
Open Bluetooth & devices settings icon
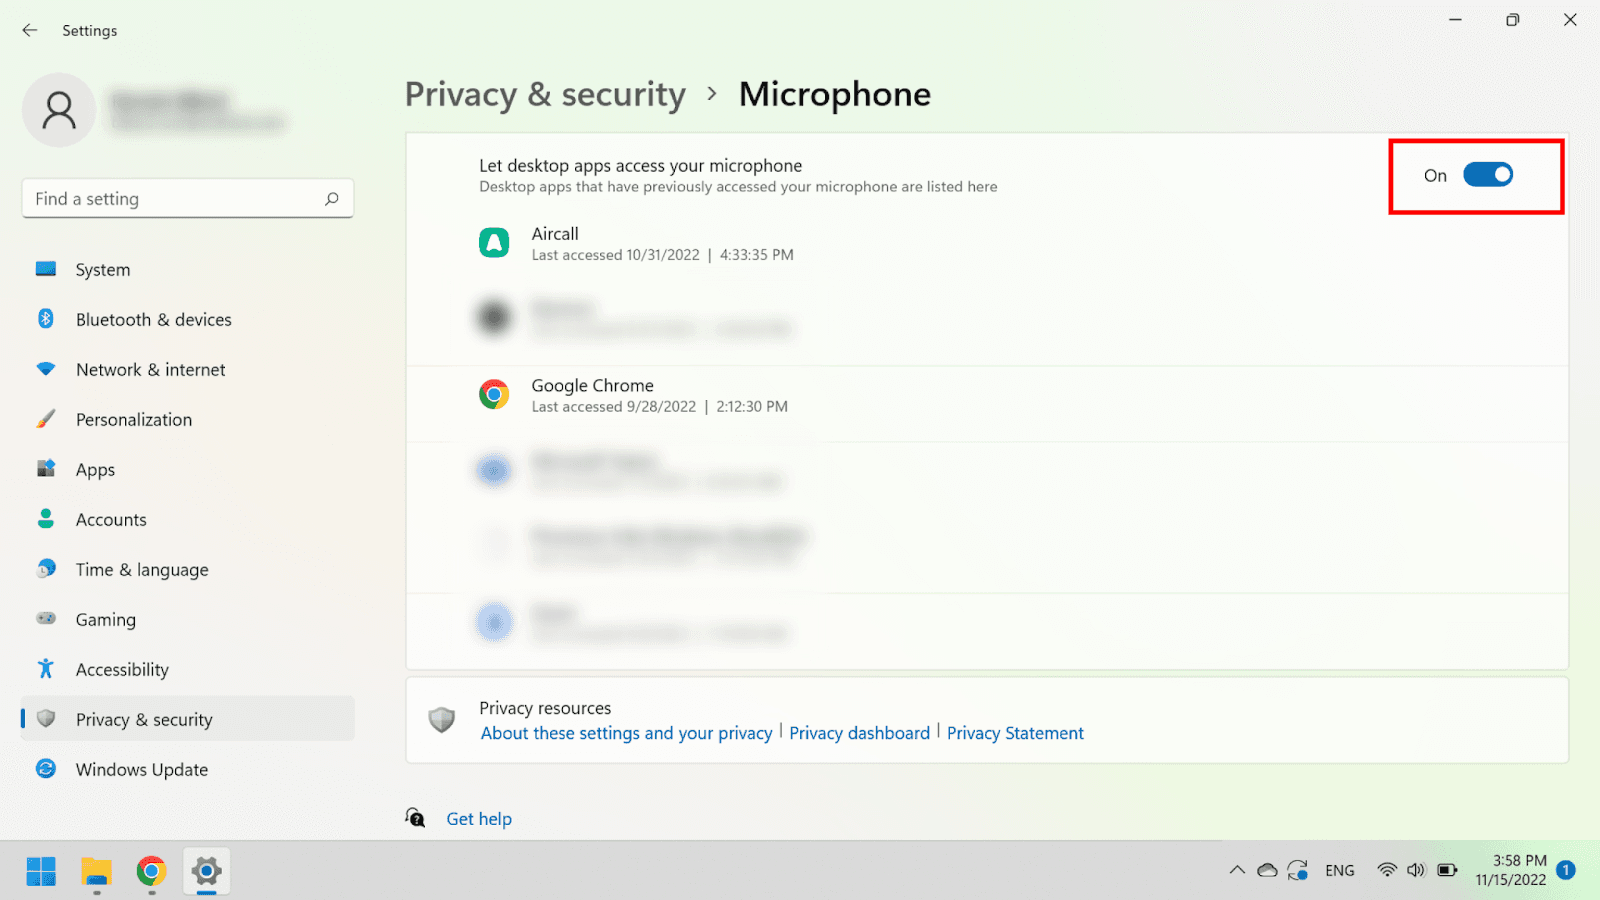46,319
